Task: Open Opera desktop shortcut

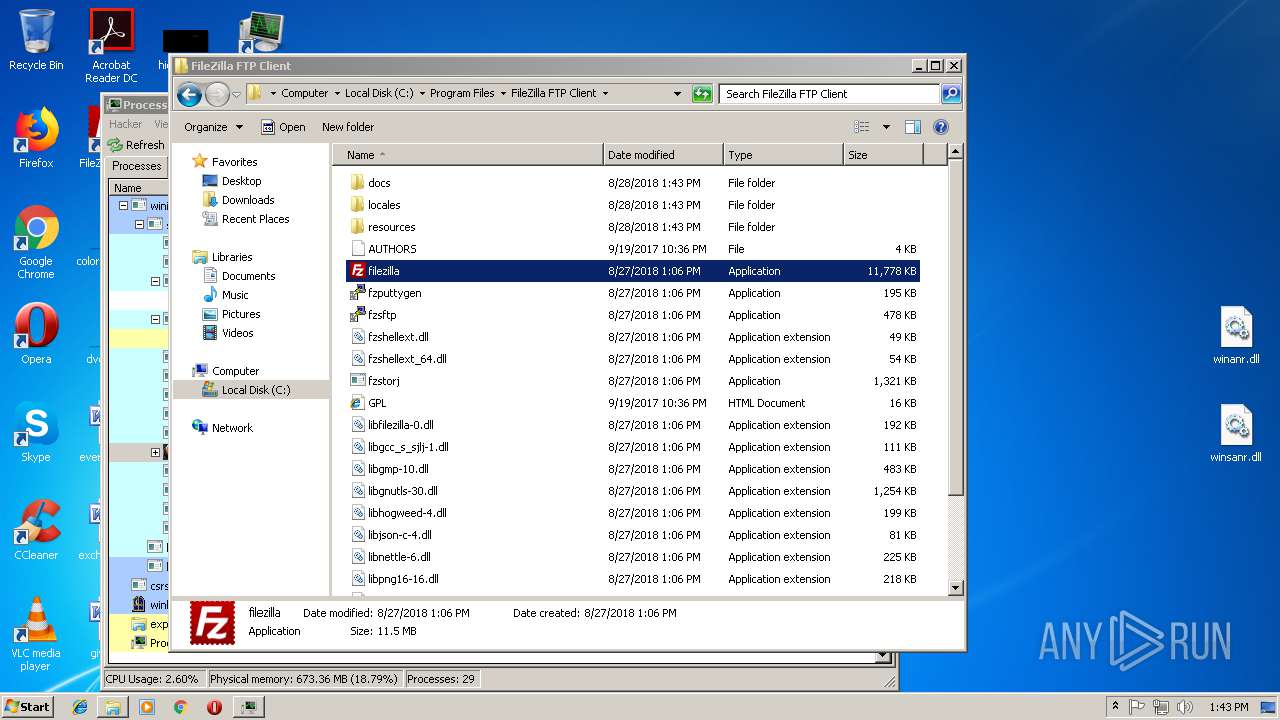Action: 36,334
